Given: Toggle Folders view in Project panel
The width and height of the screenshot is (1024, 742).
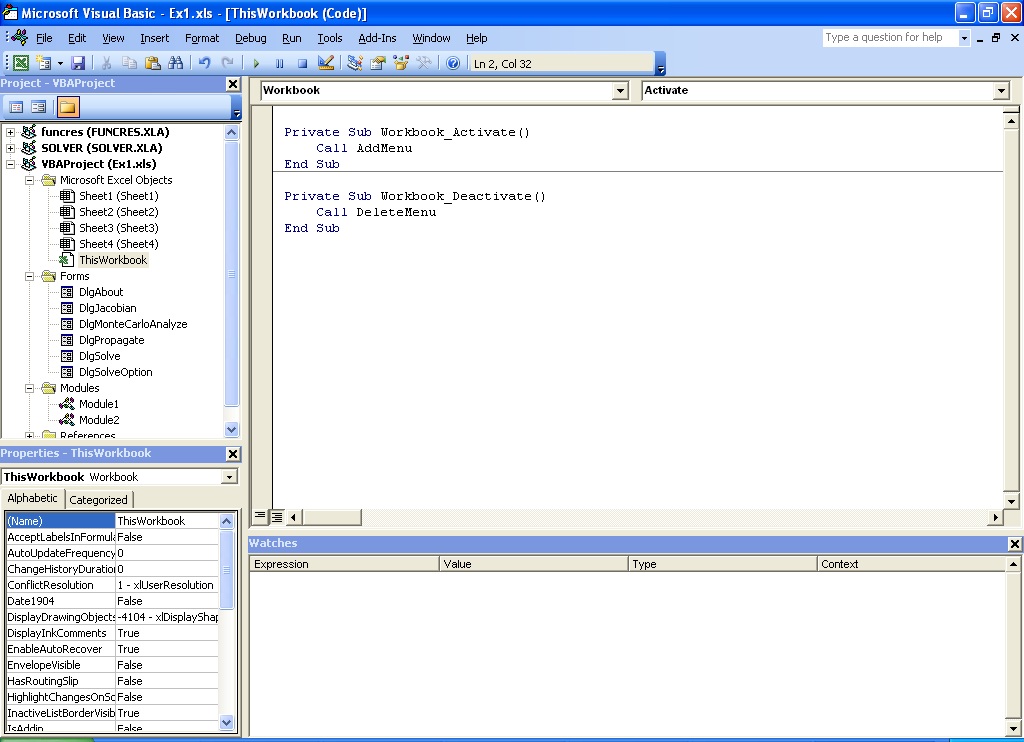Looking at the screenshot, I should pyautogui.click(x=67, y=106).
